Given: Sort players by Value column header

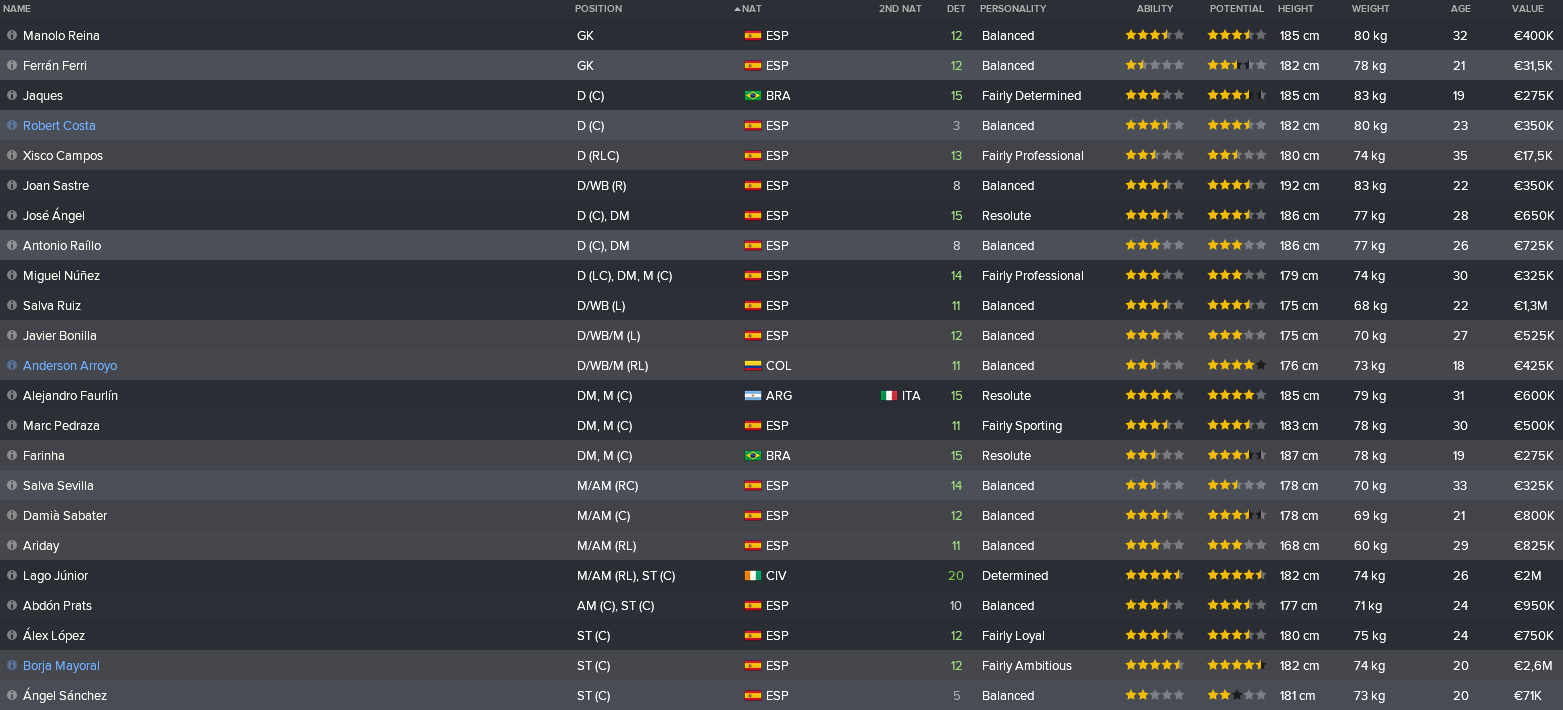Looking at the screenshot, I should [x=1527, y=9].
